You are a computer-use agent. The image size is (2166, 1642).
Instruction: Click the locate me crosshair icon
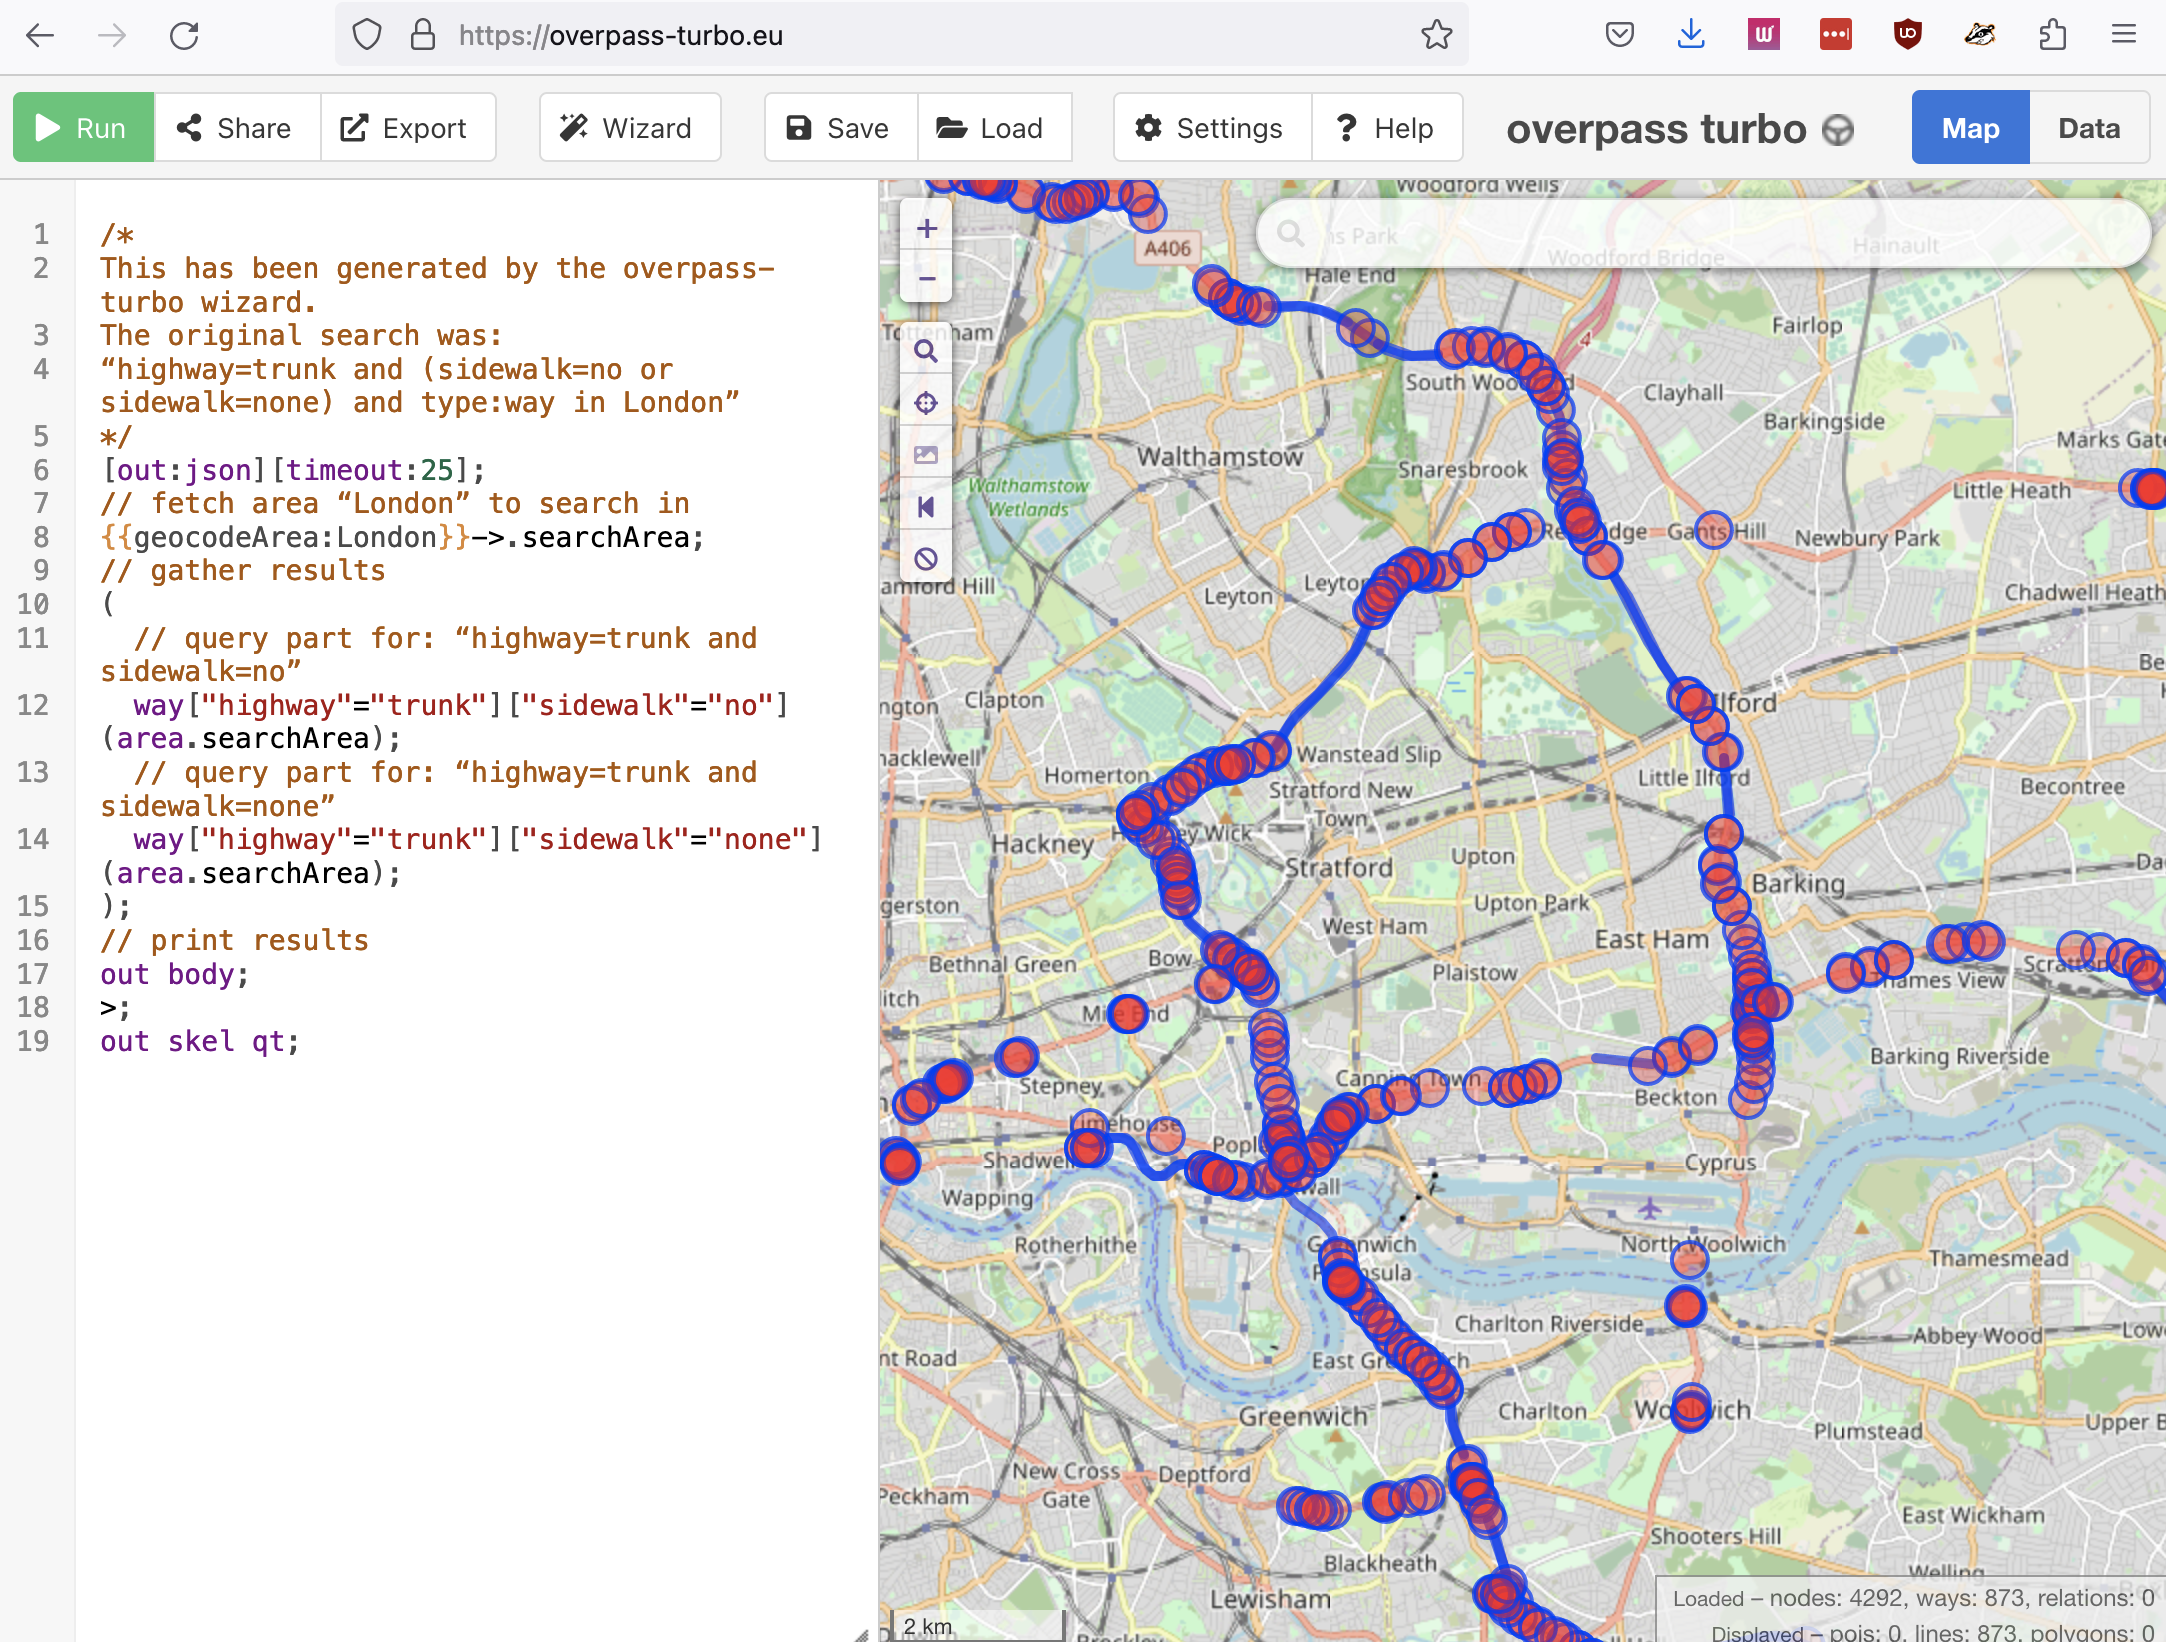926,403
